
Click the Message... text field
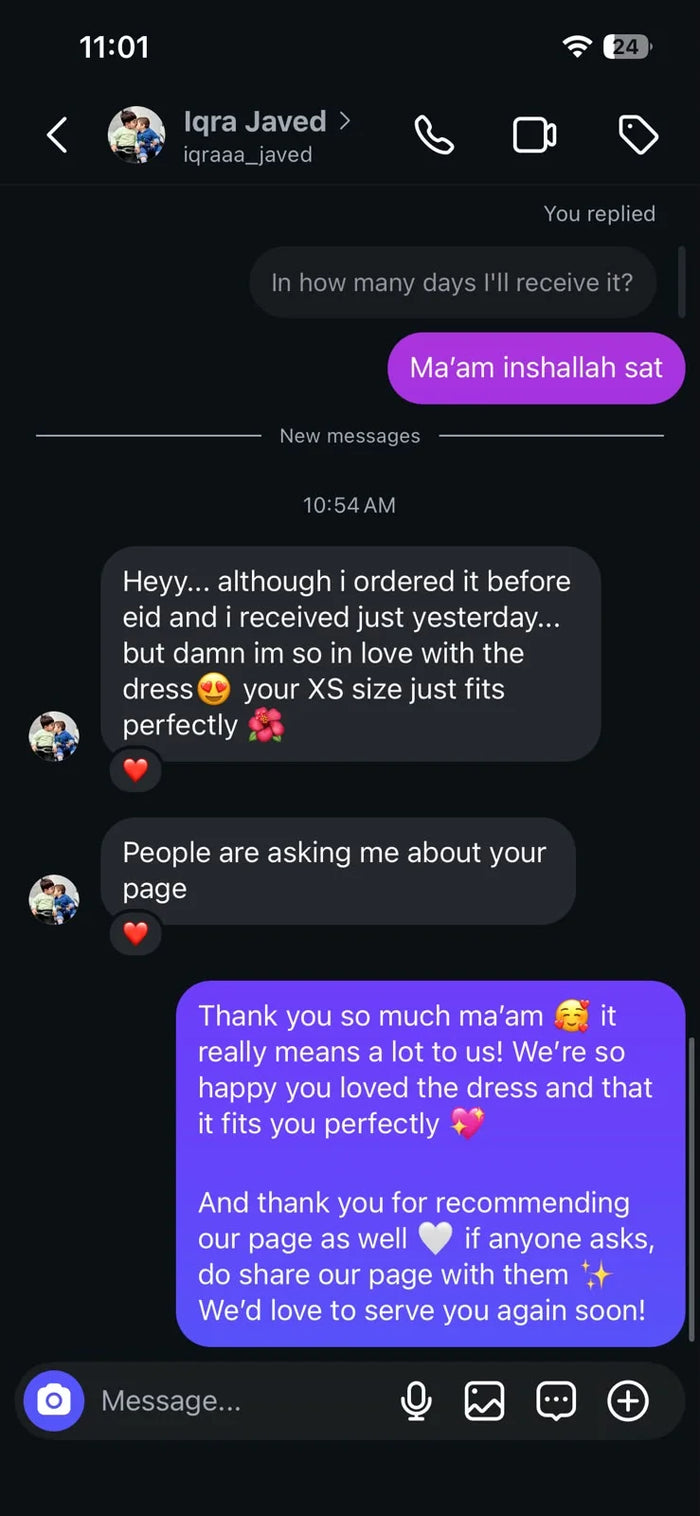coord(240,1401)
